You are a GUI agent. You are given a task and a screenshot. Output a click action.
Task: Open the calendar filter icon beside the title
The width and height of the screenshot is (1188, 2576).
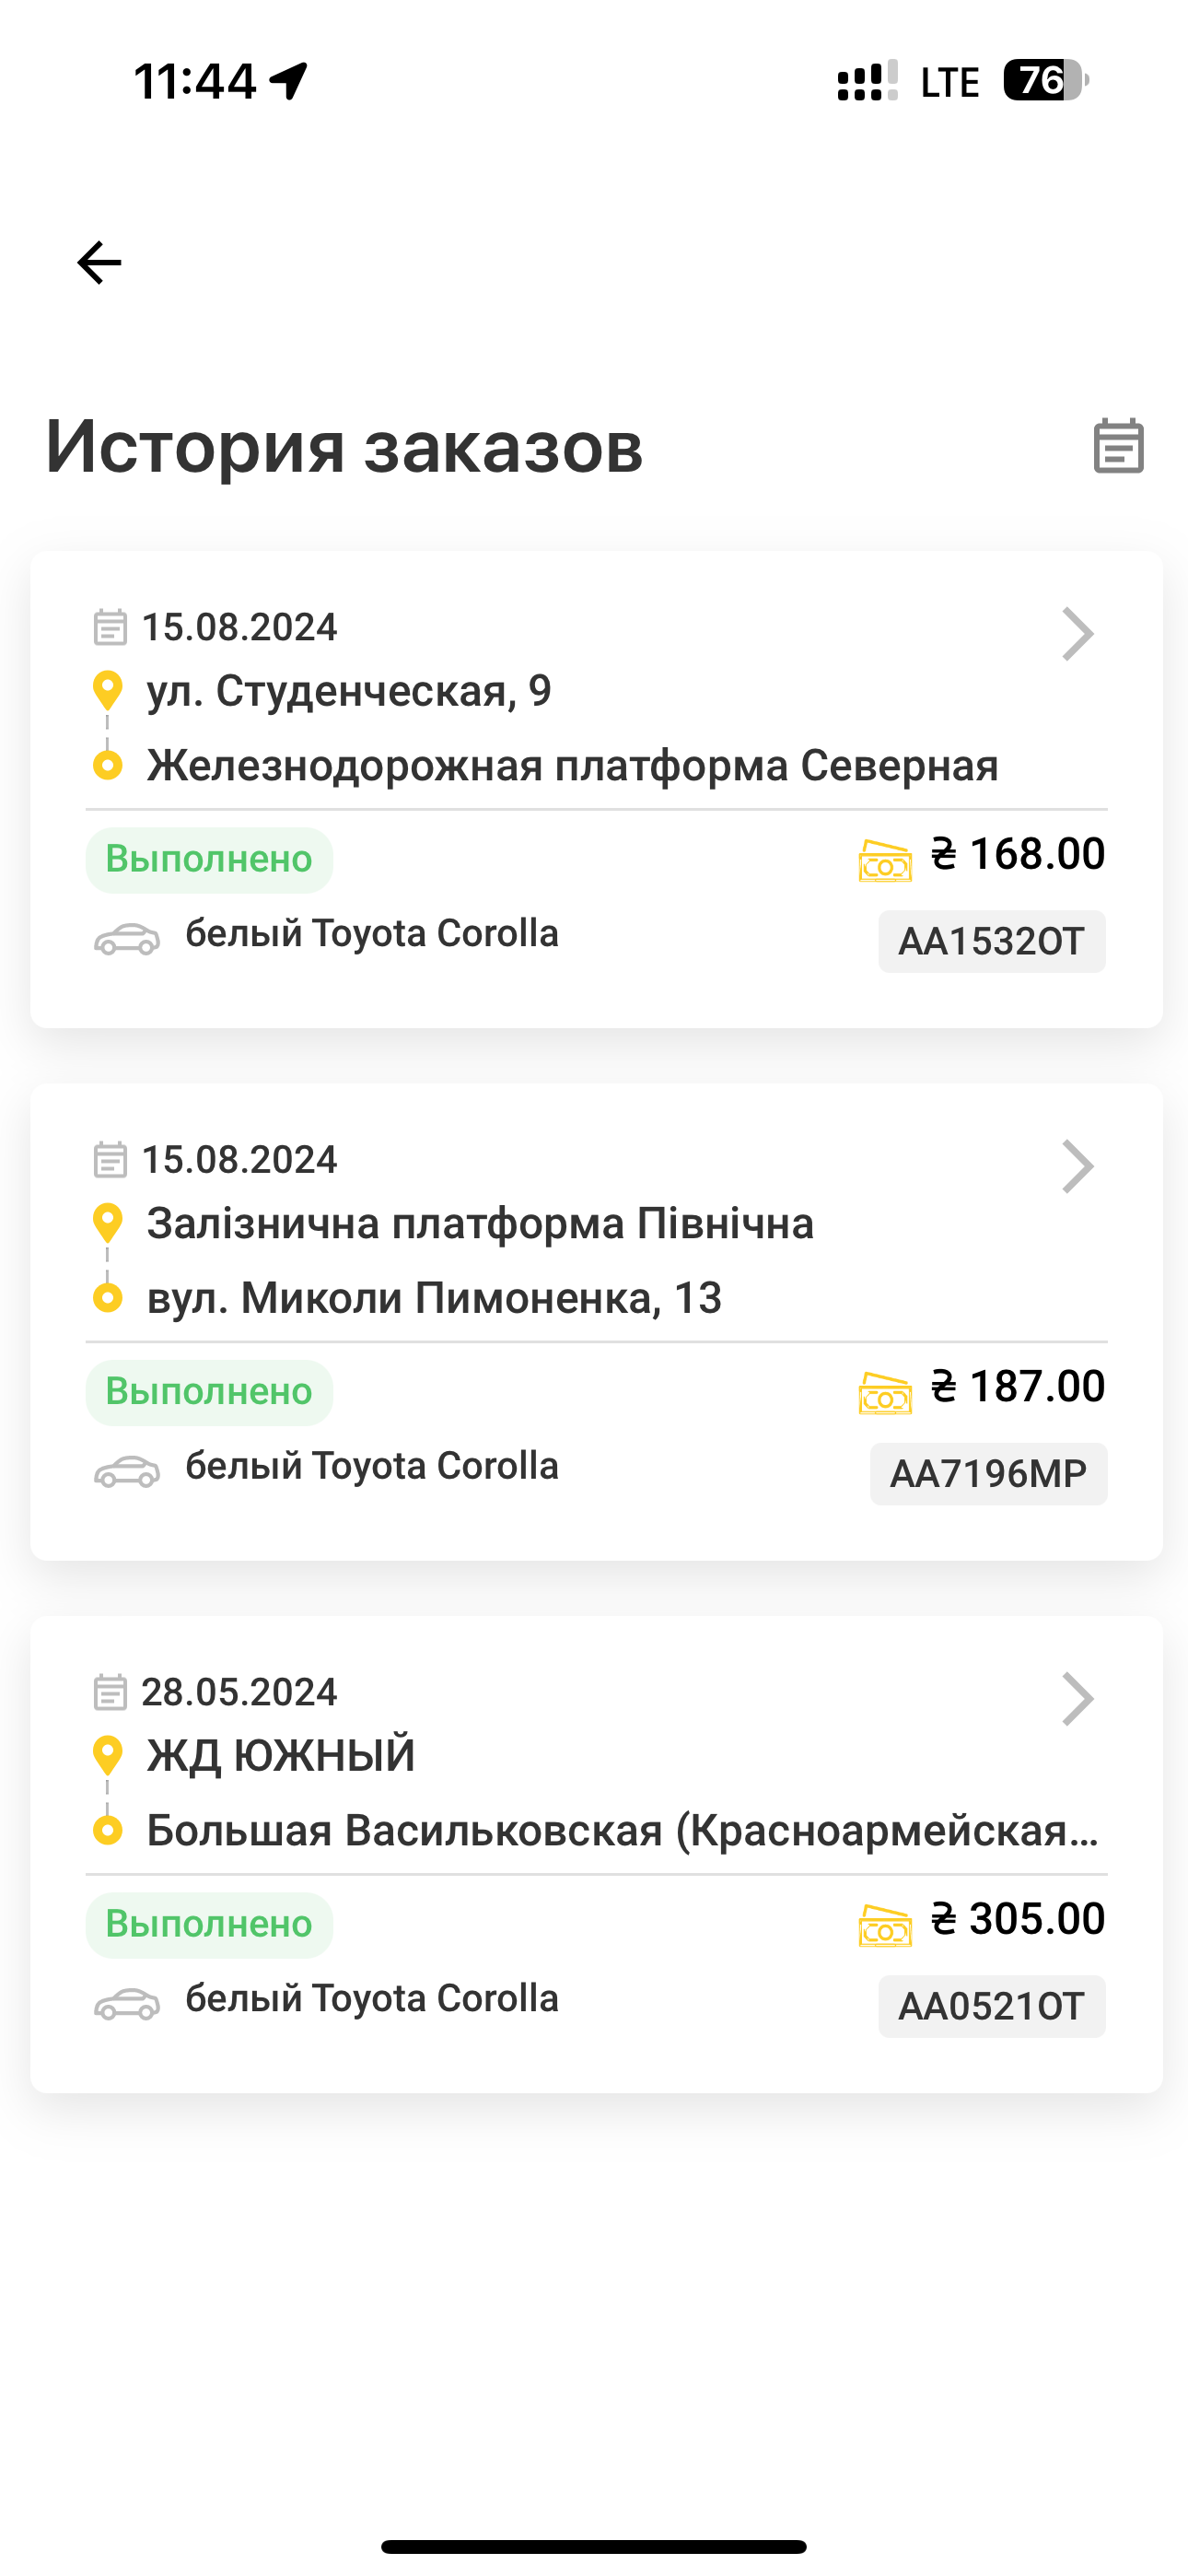pos(1118,446)
